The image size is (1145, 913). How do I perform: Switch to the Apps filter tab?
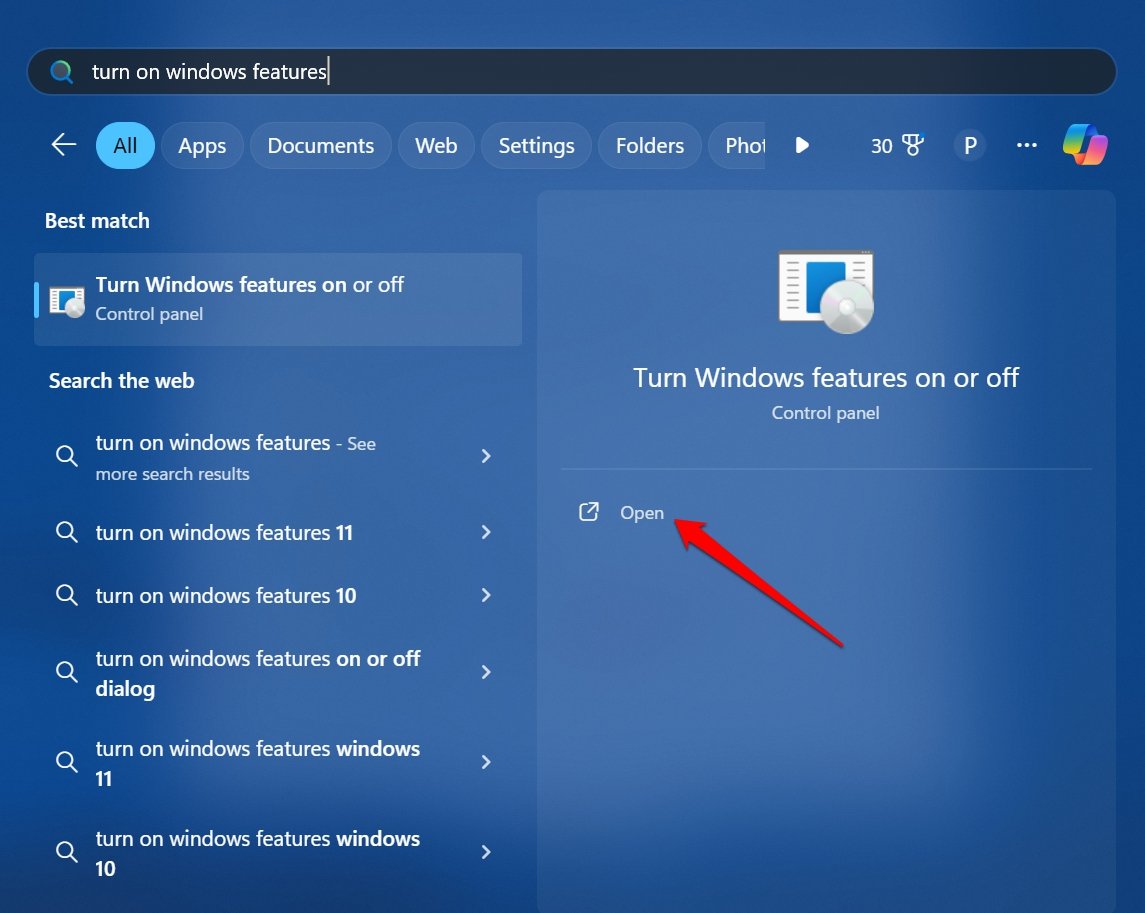point(202,145)
